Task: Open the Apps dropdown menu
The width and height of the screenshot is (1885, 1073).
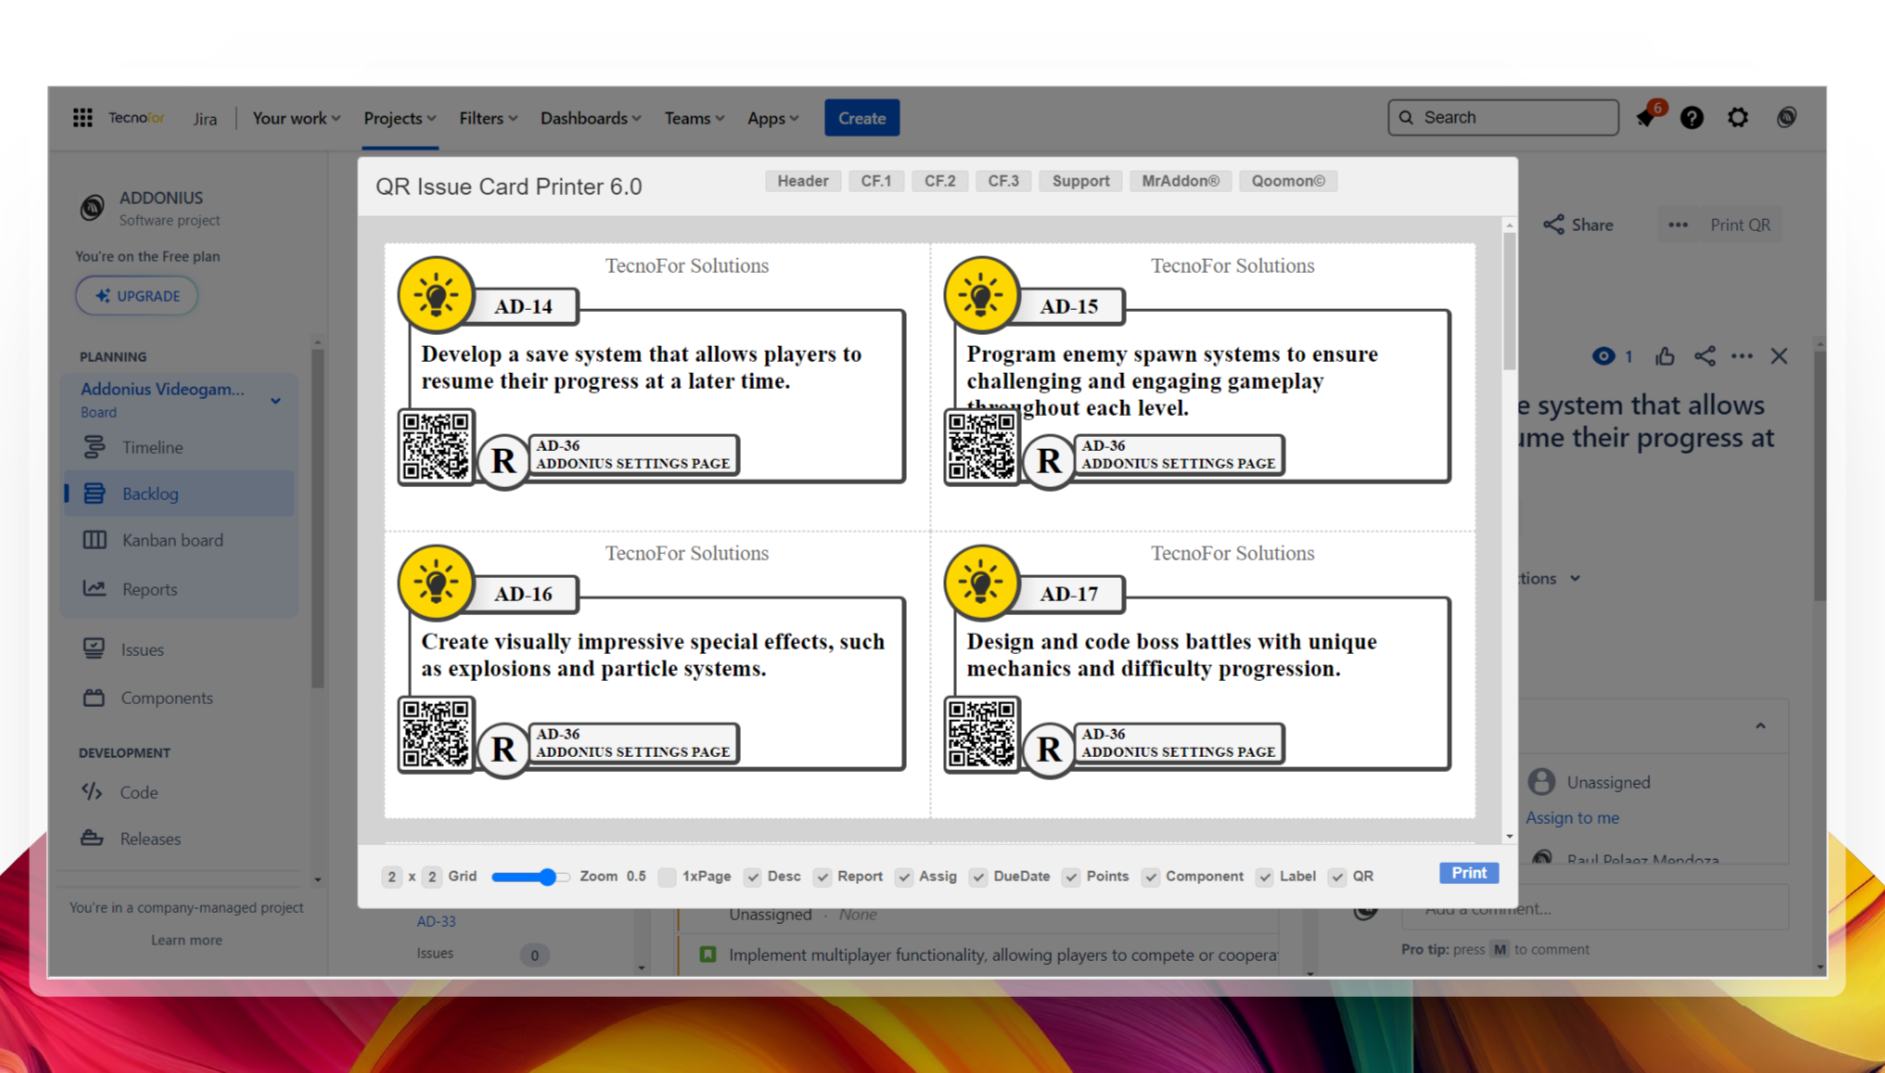Action: [x=772, y=118]
